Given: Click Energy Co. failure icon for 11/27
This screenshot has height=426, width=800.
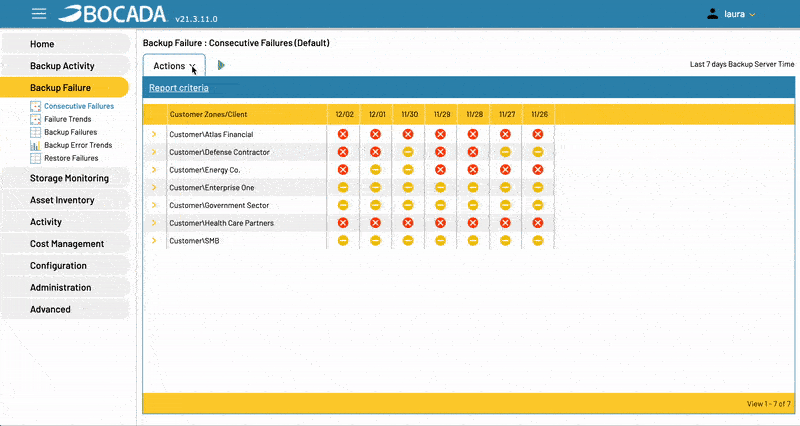Looking at the screenshot, I should pos(505,170).
